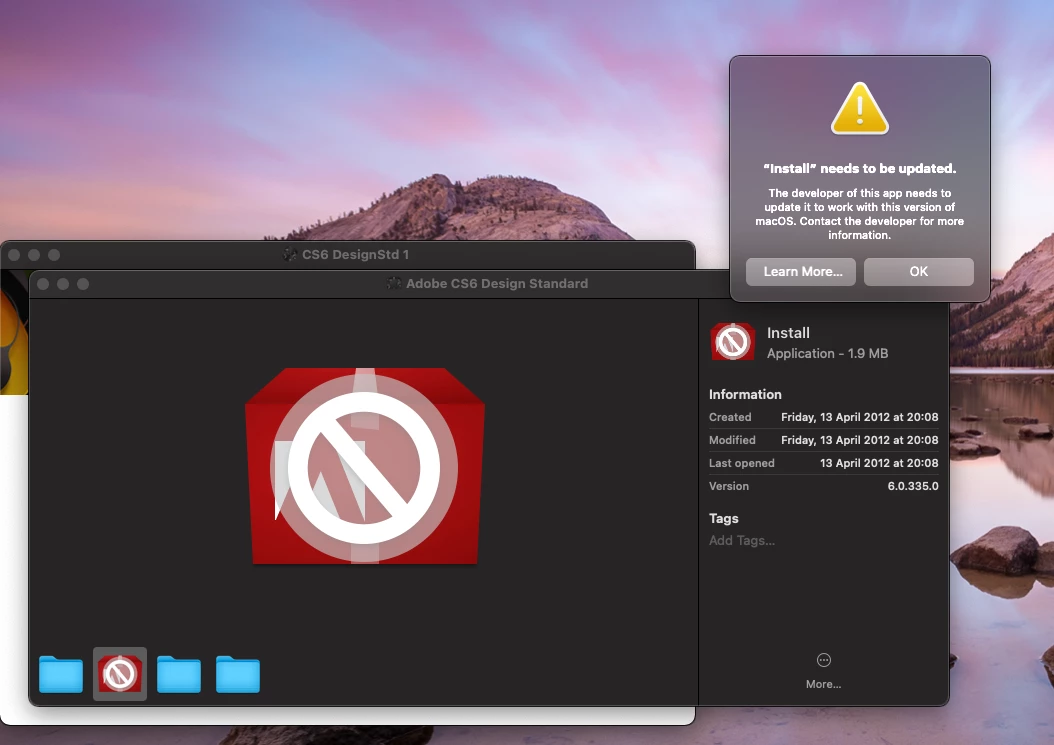Click the Add Tags... field
This screenshot has height=745, width=1054.
coord(741,541)
